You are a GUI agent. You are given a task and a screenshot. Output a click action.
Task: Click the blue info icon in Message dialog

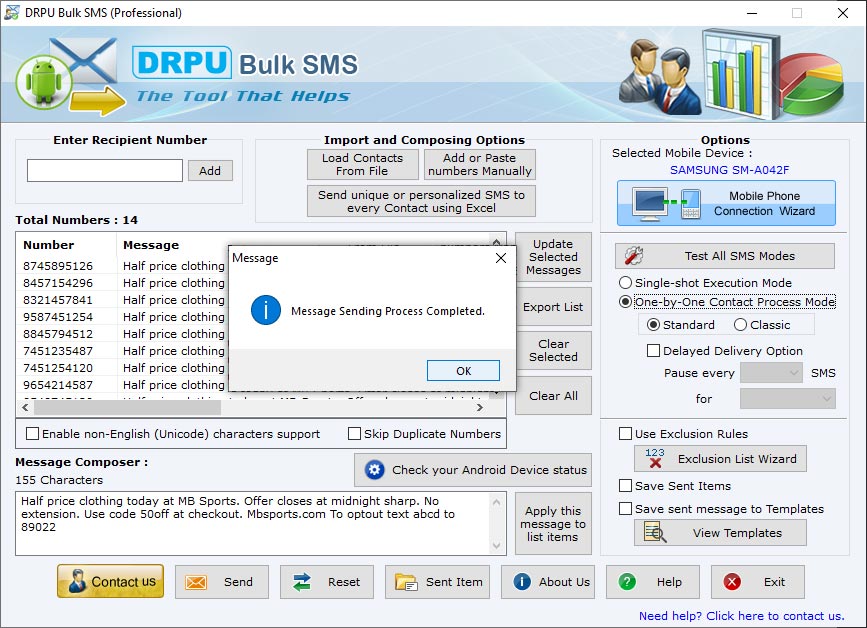pyautogui.click(x=265, y=310)
